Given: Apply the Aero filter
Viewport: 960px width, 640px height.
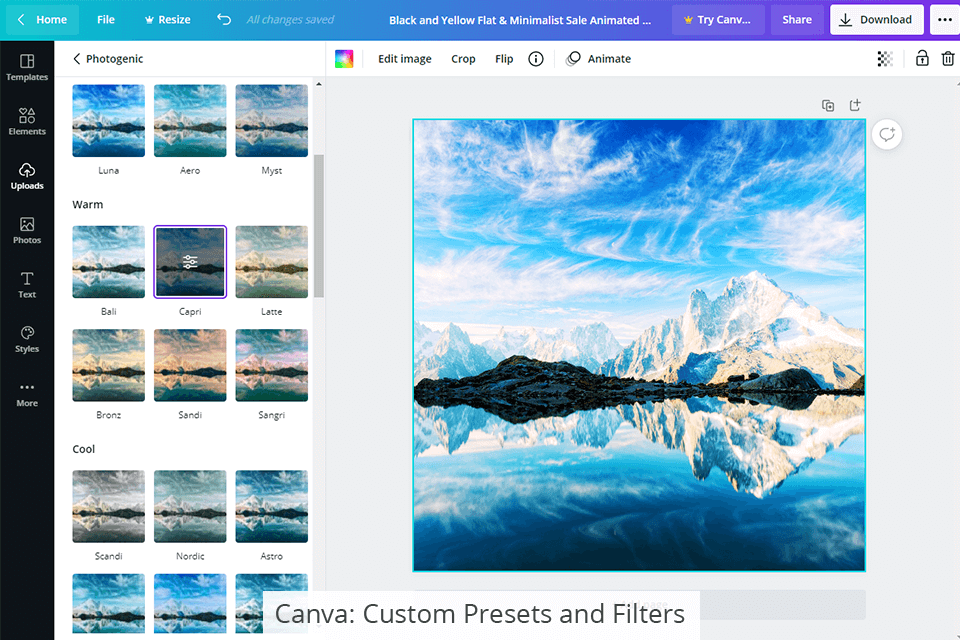Looking at the screenshot, I should coord(190,121).
